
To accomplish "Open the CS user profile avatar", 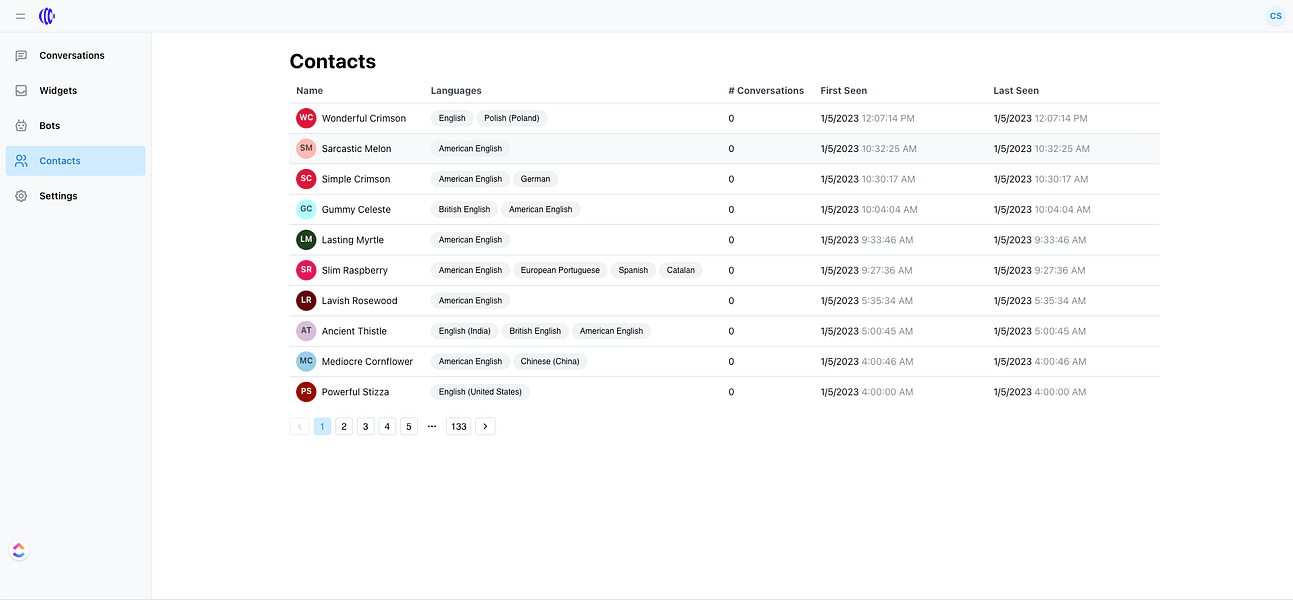I will click(x=1275, y=16).
